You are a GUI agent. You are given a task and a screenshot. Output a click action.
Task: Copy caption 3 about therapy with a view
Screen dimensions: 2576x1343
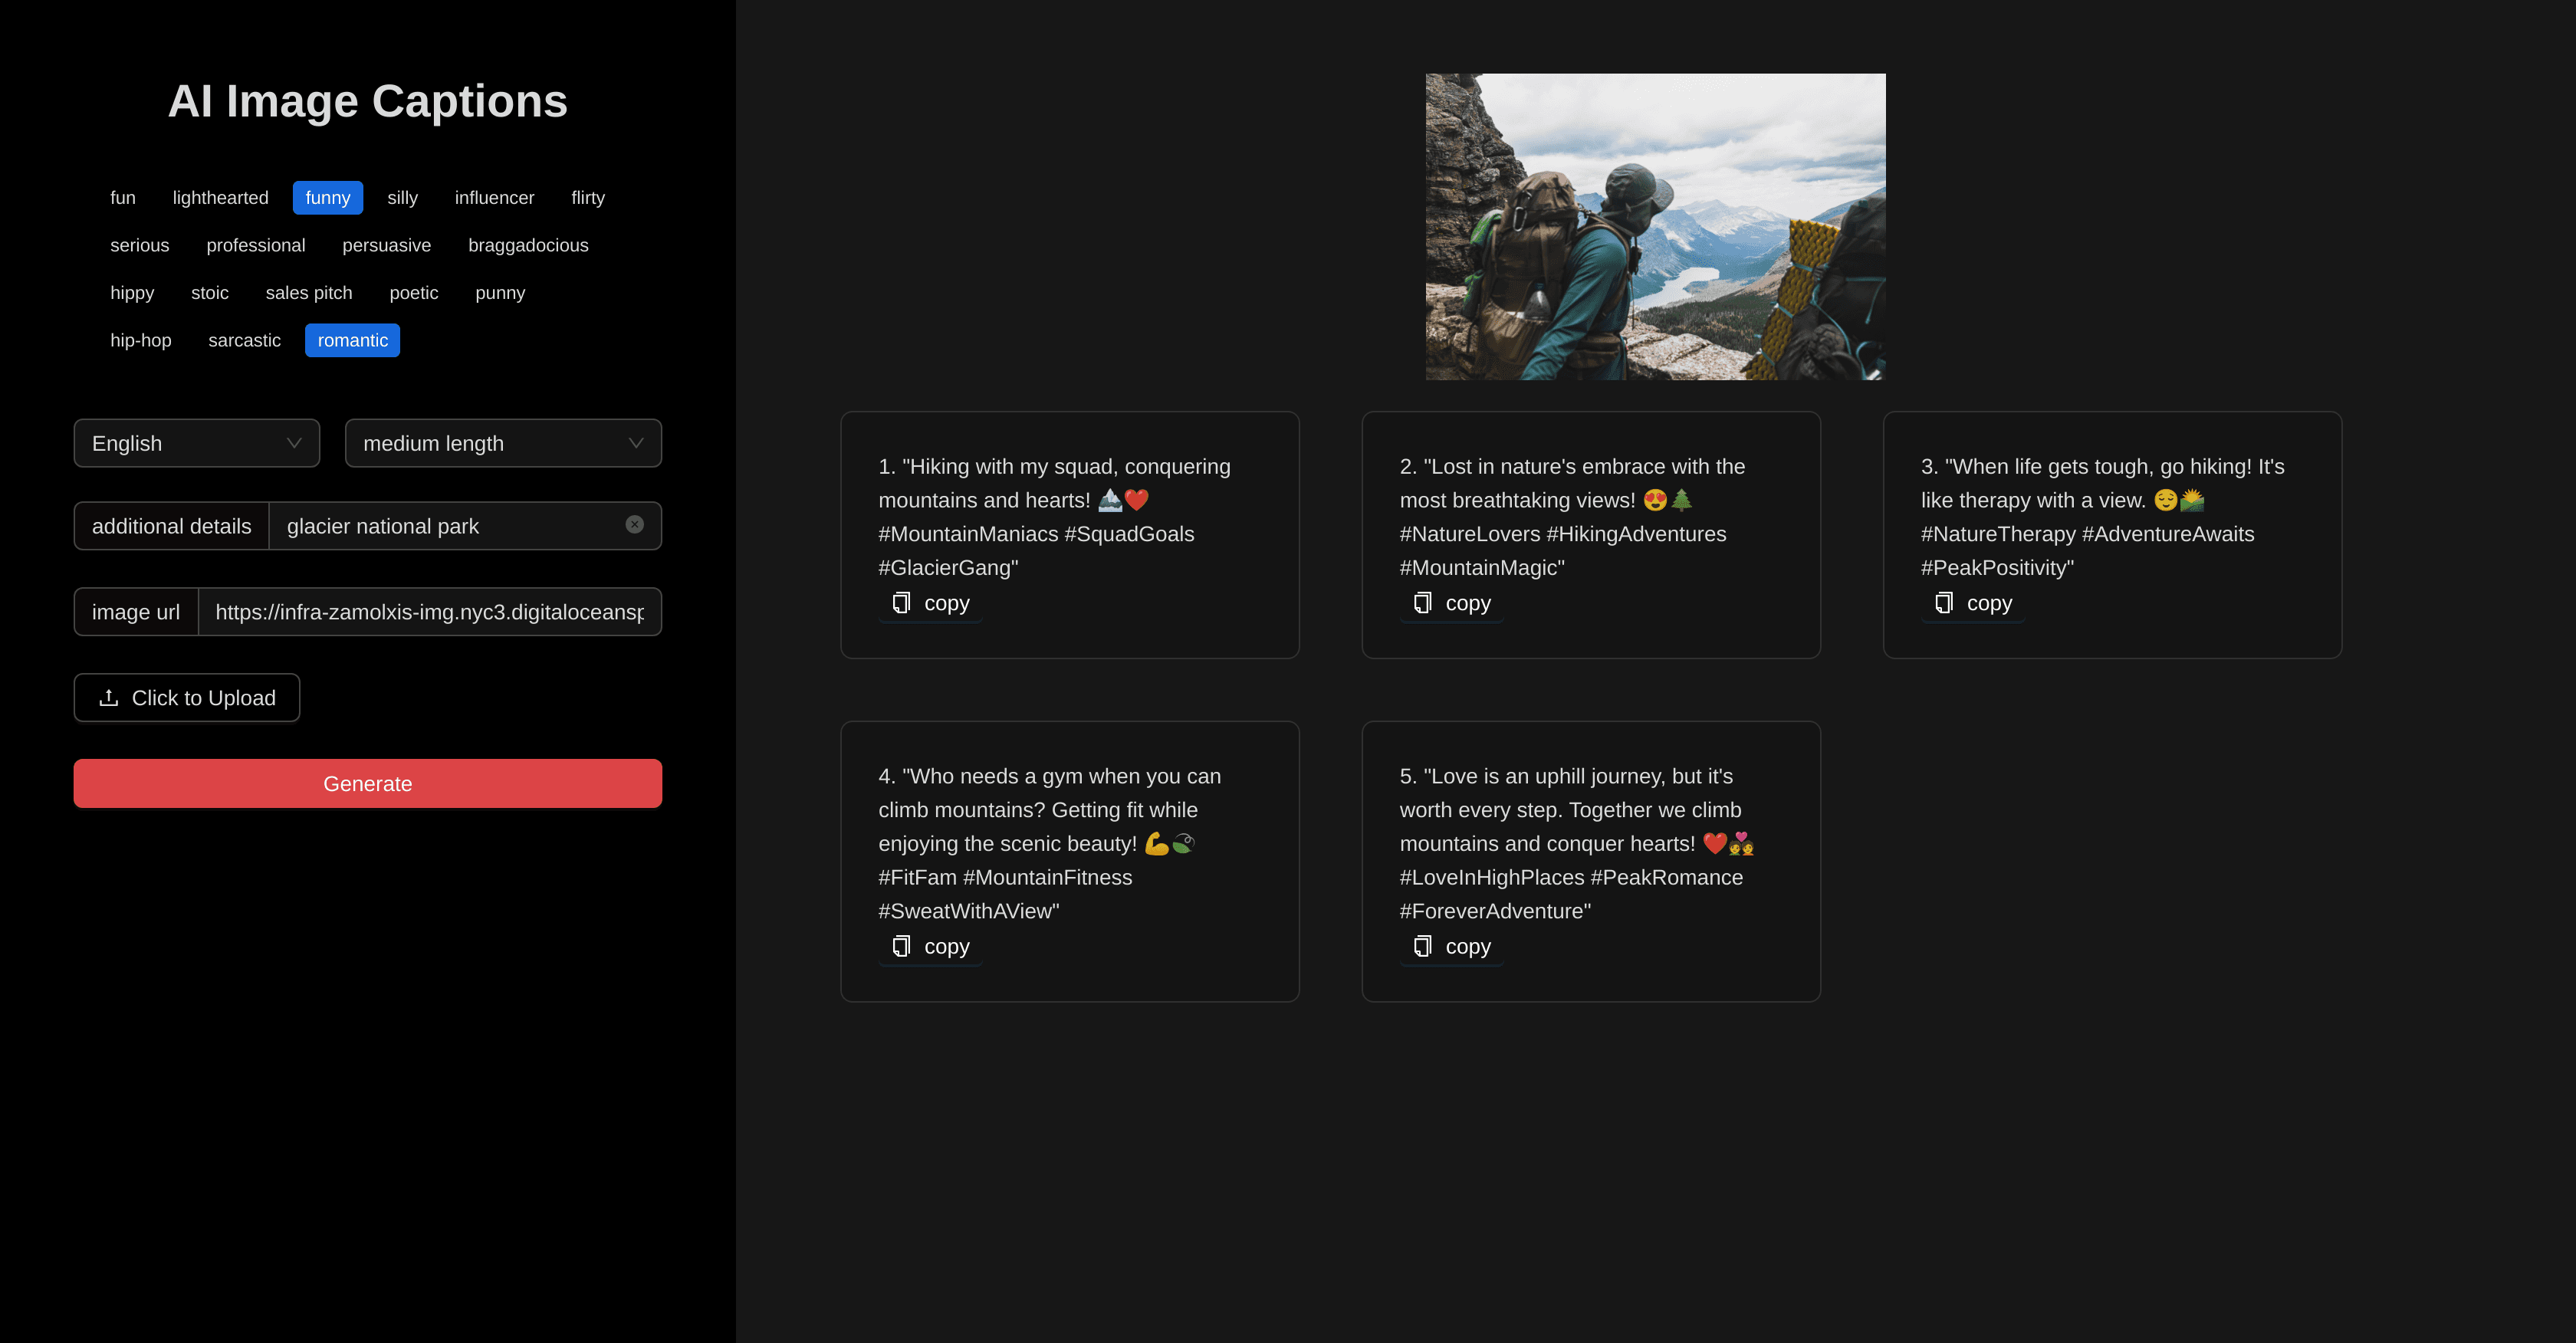pos(1972,603)
